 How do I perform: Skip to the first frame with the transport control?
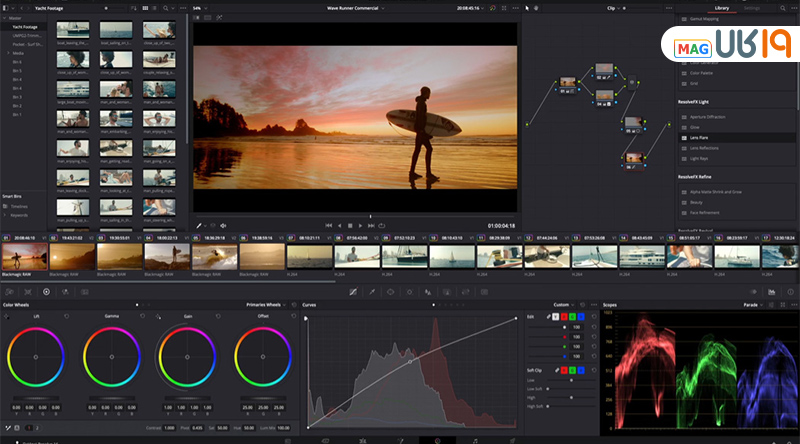[328, 226]
